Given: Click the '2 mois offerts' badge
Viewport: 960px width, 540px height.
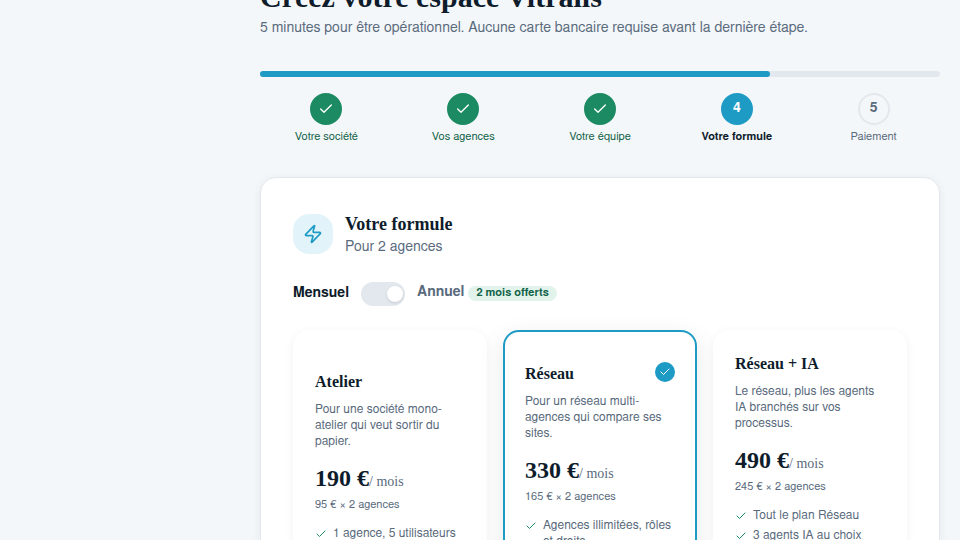Looking at the screenshot, I should (512, 293).
